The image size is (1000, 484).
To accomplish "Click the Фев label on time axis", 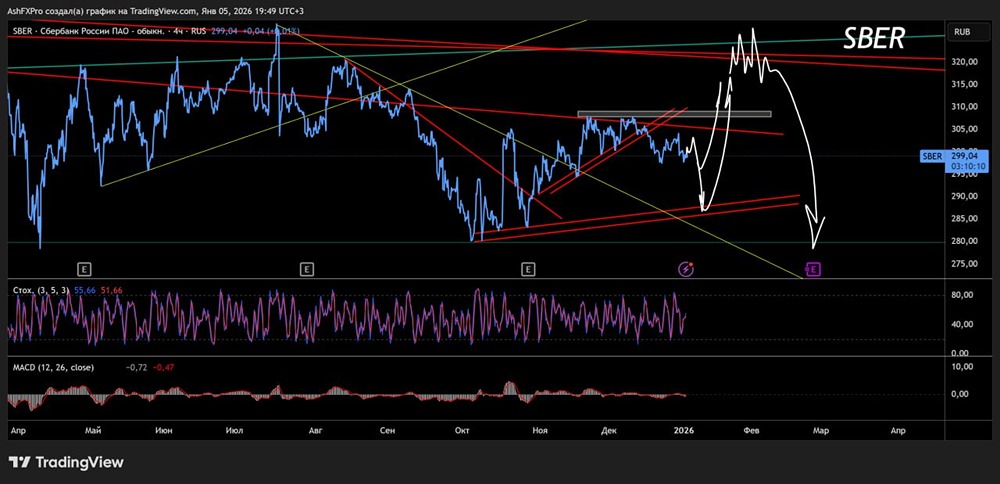I will click(752, 431).
